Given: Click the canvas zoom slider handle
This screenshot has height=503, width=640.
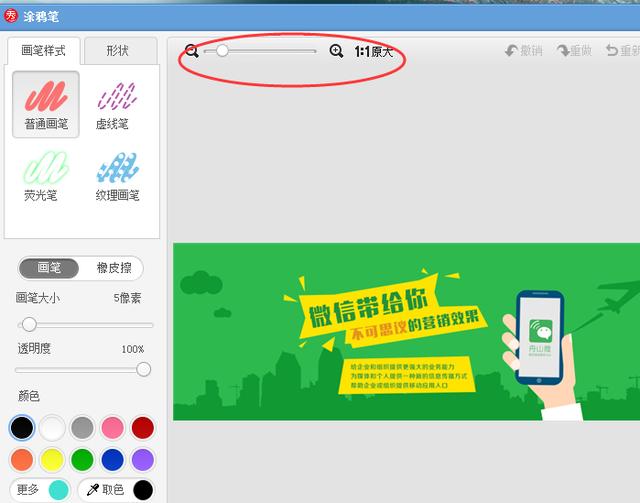Looking at the screenshot, I should pos(222,51).
